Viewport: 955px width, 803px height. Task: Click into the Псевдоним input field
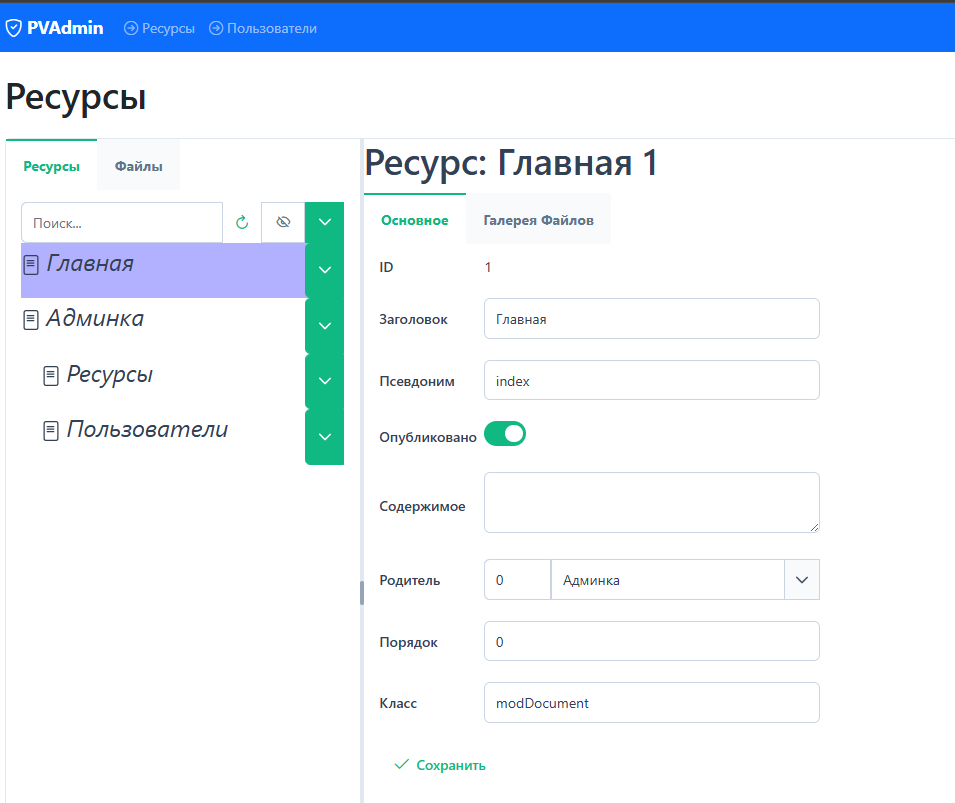(651, 381)
